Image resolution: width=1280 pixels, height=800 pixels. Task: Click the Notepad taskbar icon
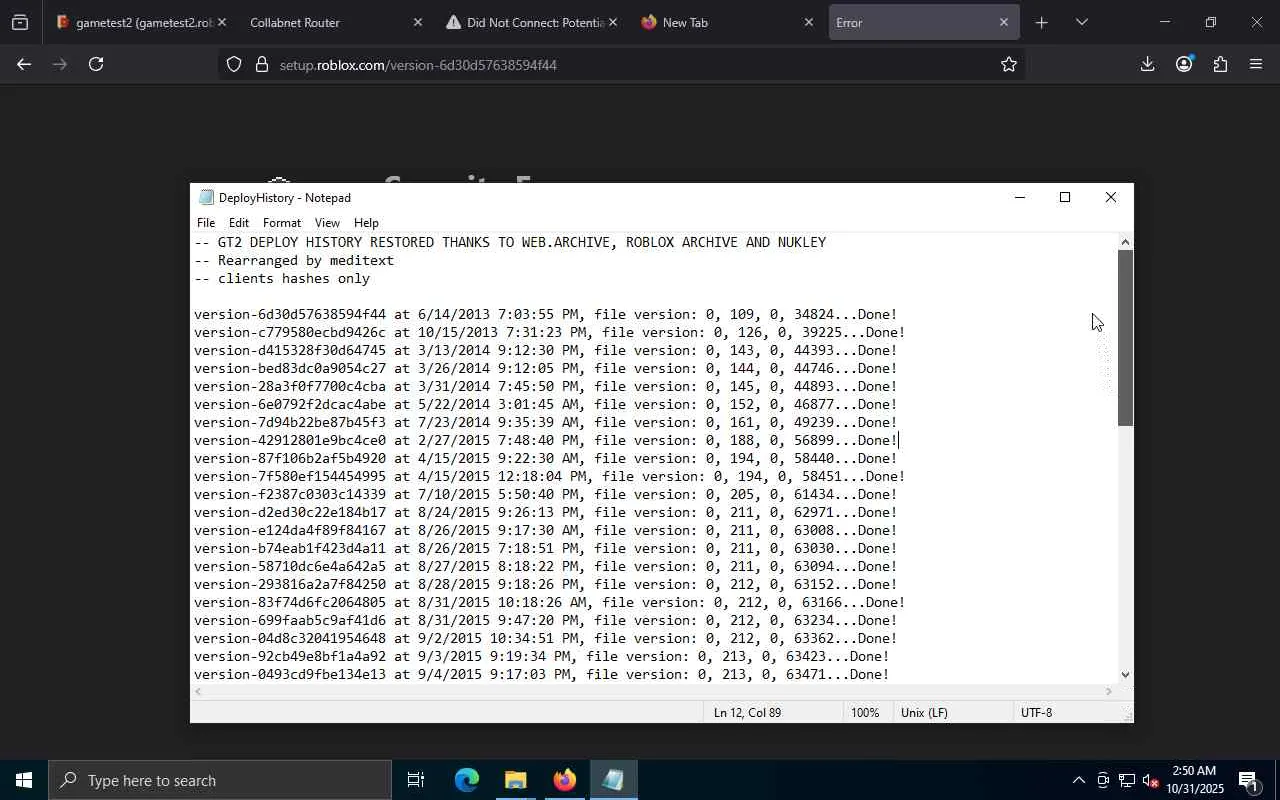[x=613, y=780]
